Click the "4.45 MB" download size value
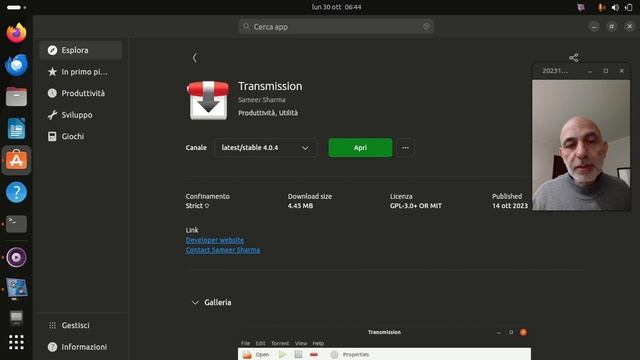Image resolution: width=640 pixels, height=360 pixels. click(x=300, y=206)
